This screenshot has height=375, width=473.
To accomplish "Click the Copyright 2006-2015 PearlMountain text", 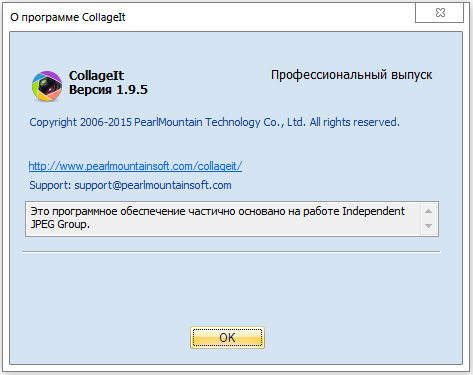I will click(214, 122).
